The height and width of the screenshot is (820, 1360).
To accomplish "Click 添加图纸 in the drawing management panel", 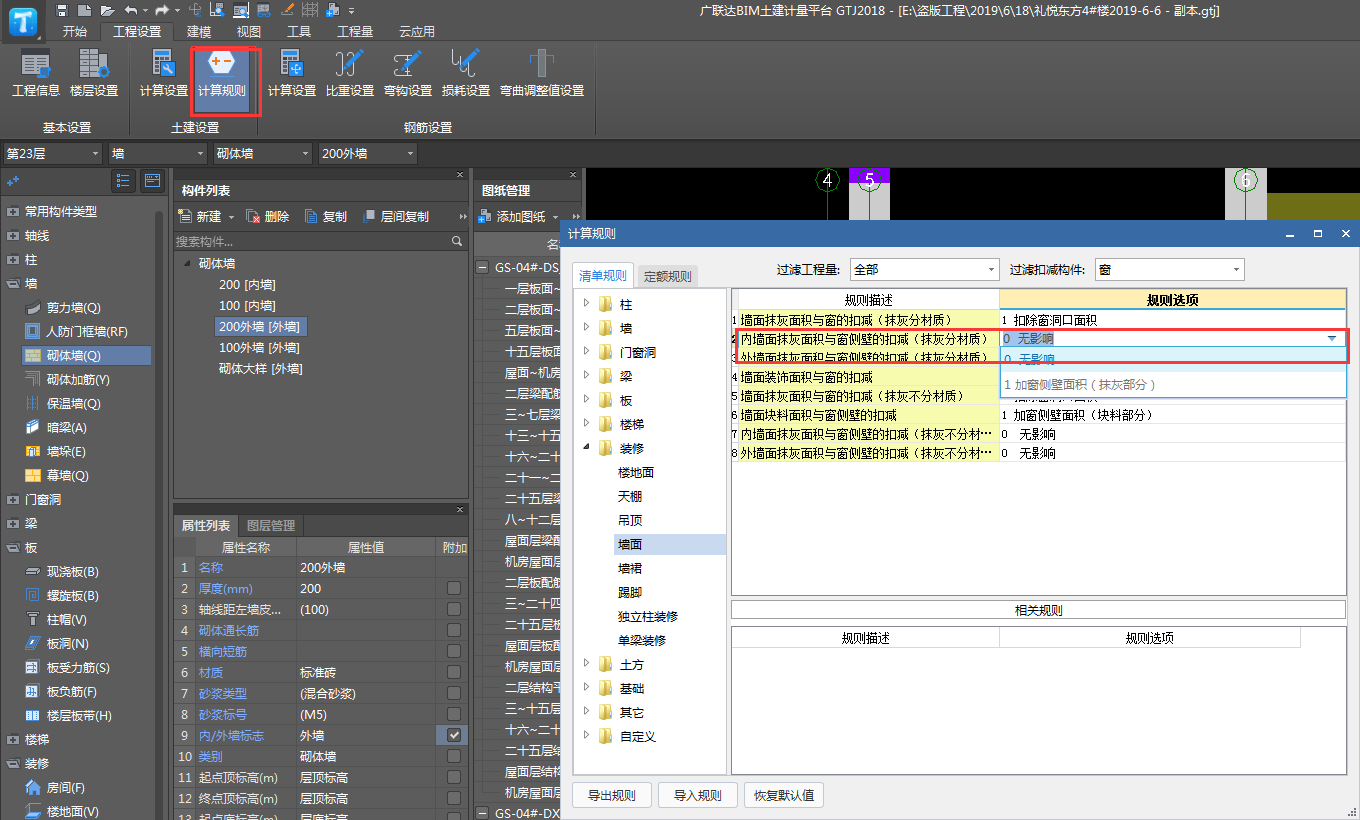I will tap(513, 217).
